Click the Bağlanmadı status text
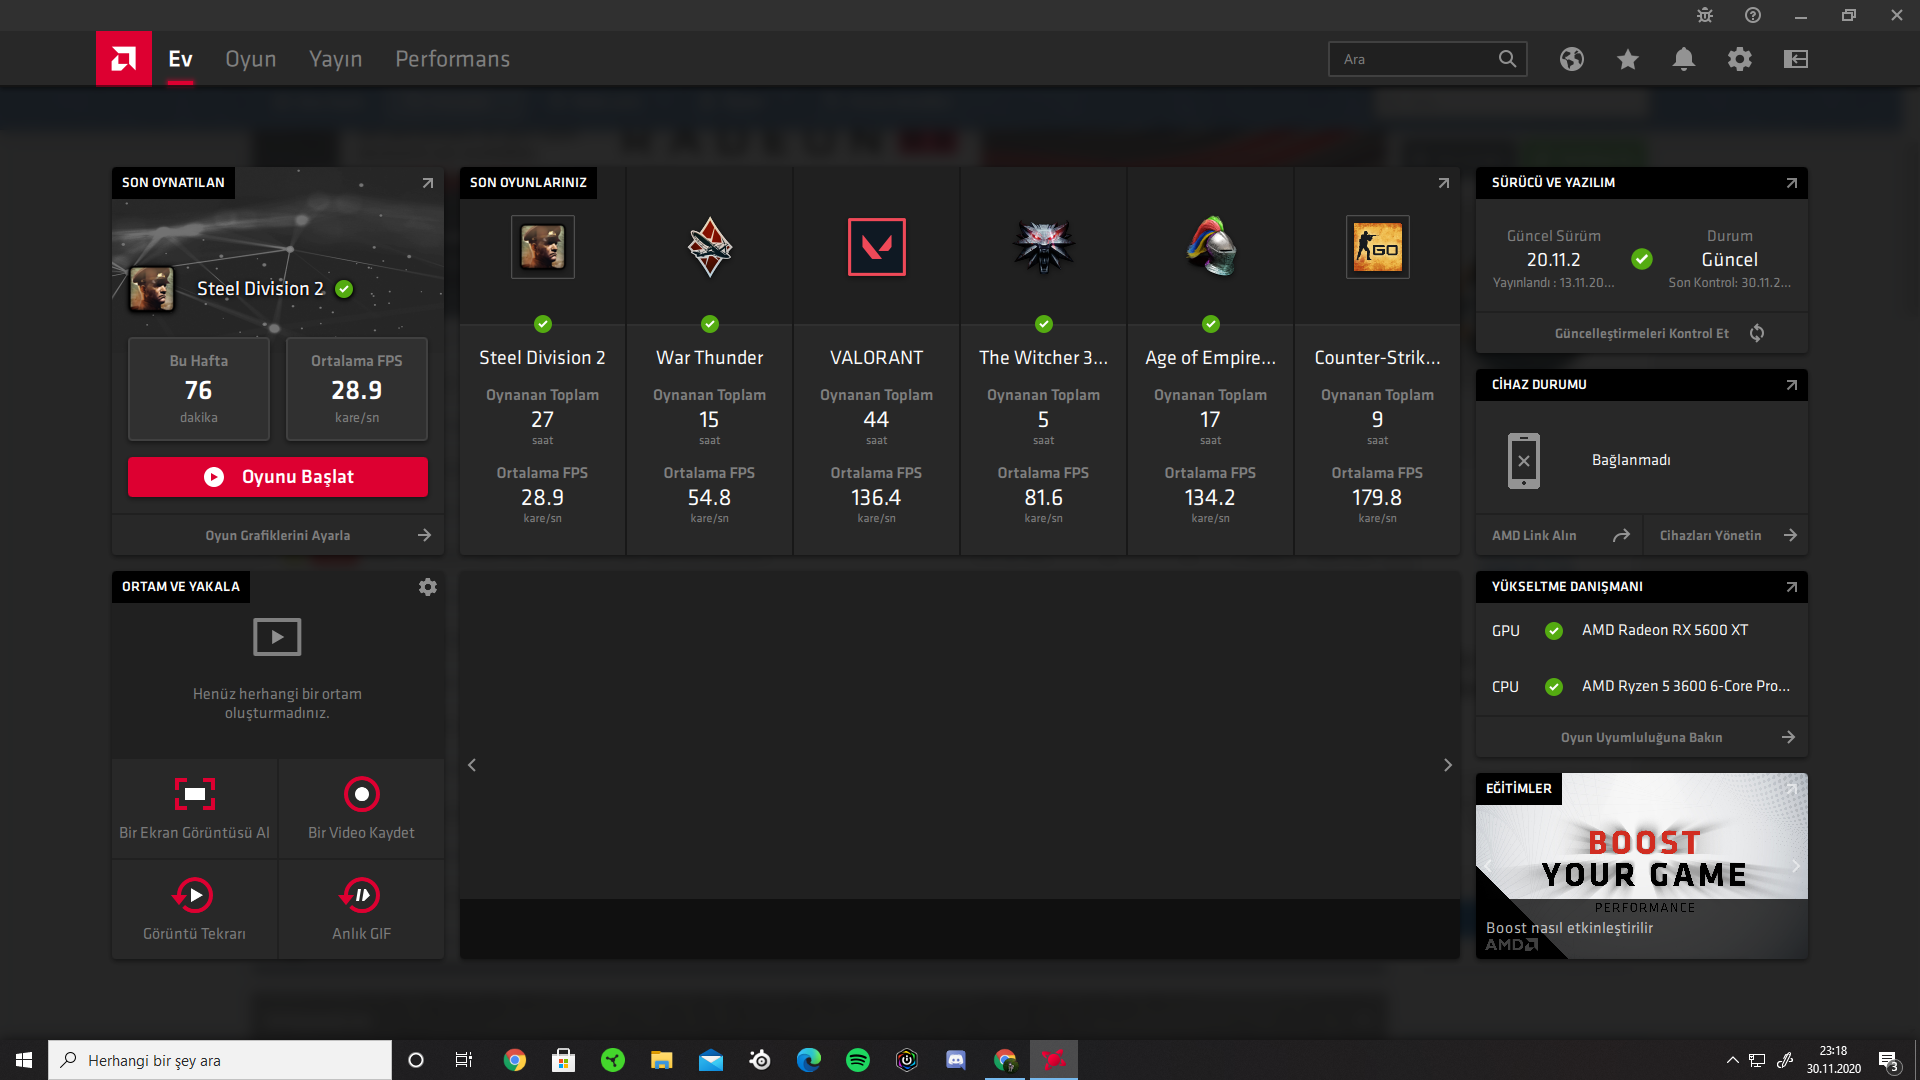Image resolution: width=1920 pixels, height=1080 pixels. click(1631, 460)
